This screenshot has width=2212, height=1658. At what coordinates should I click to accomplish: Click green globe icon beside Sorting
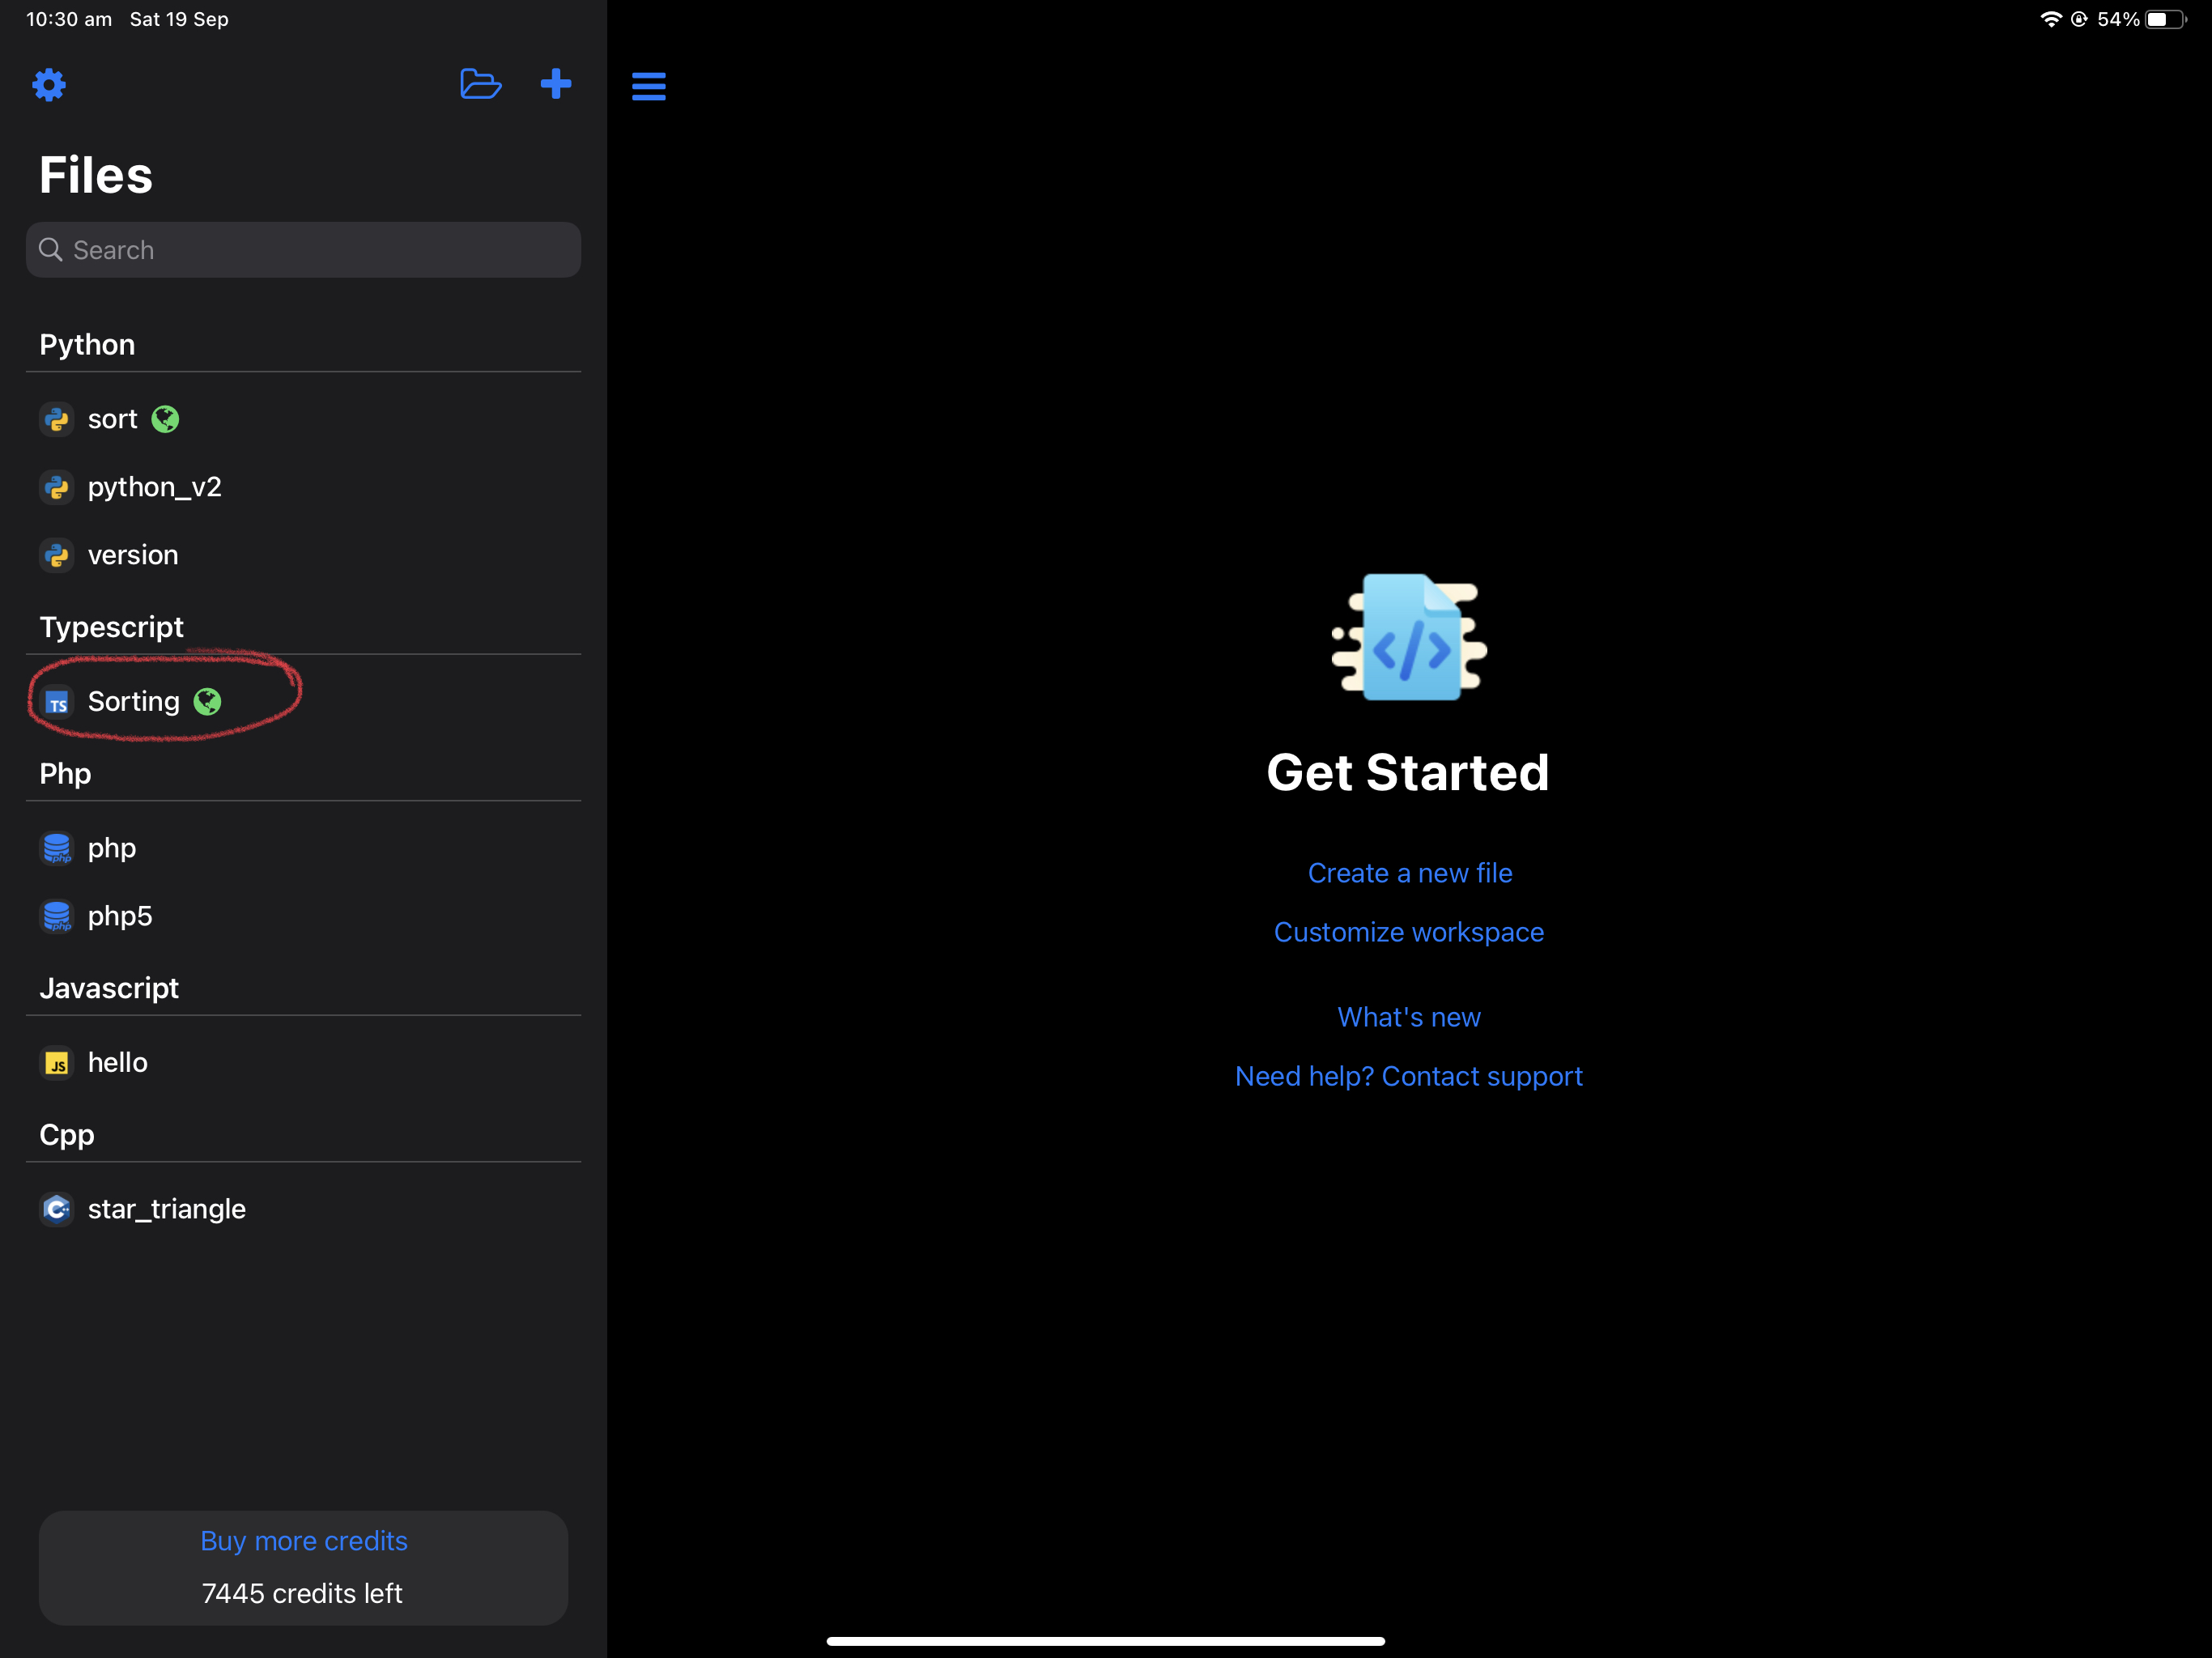point(207,702)
